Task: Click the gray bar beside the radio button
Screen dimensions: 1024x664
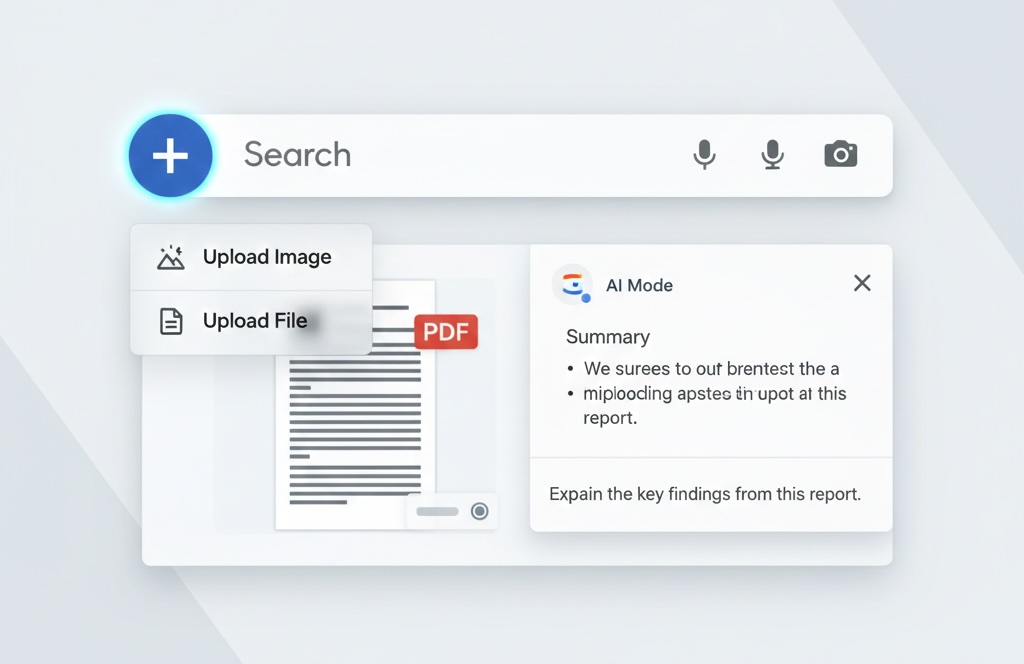Action: point(437,512)
